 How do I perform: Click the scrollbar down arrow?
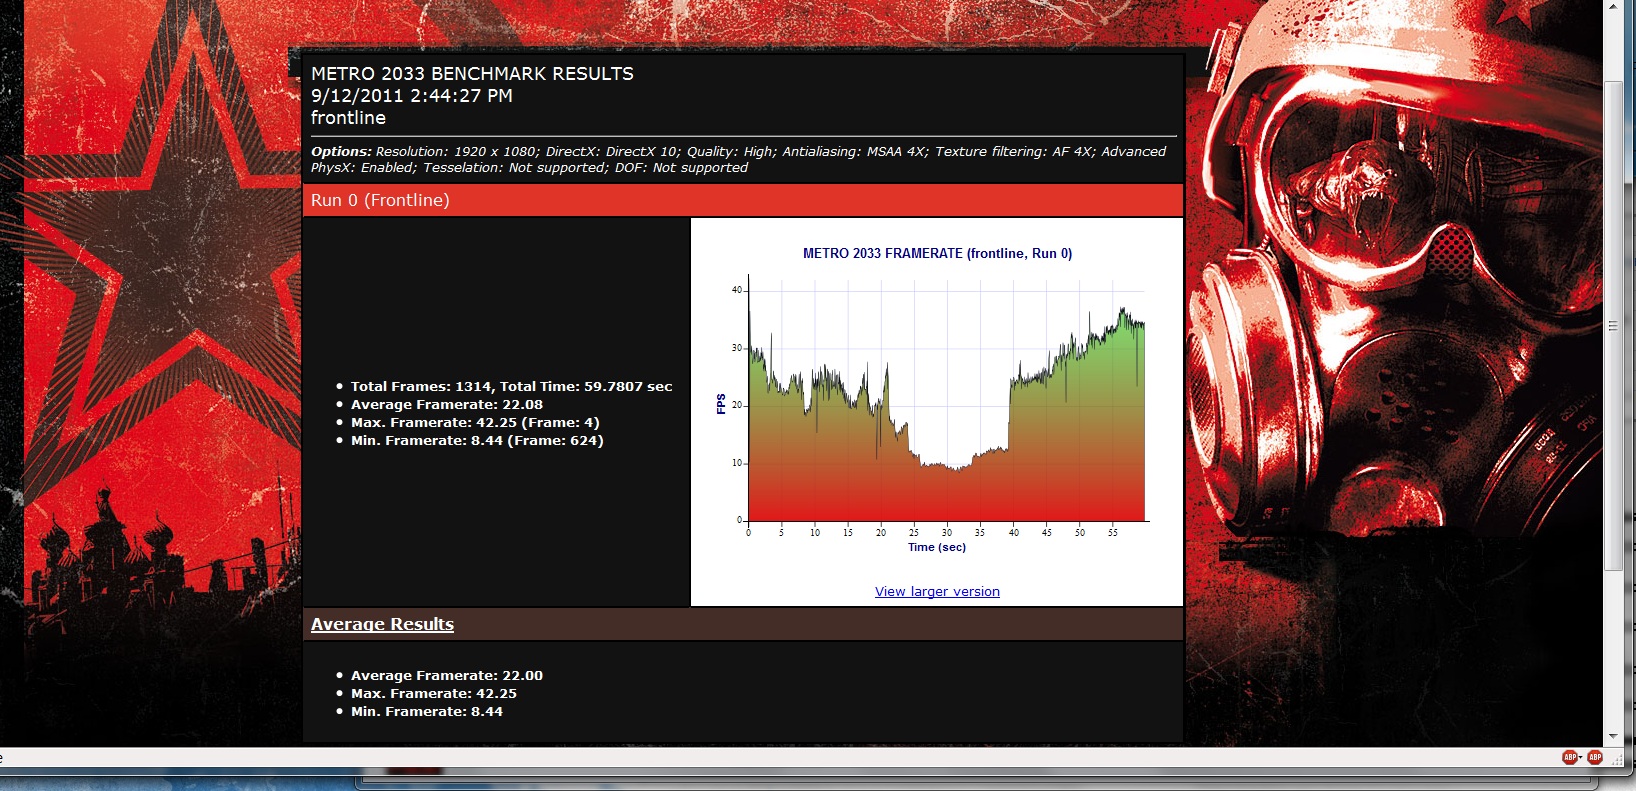[1613, 736]
